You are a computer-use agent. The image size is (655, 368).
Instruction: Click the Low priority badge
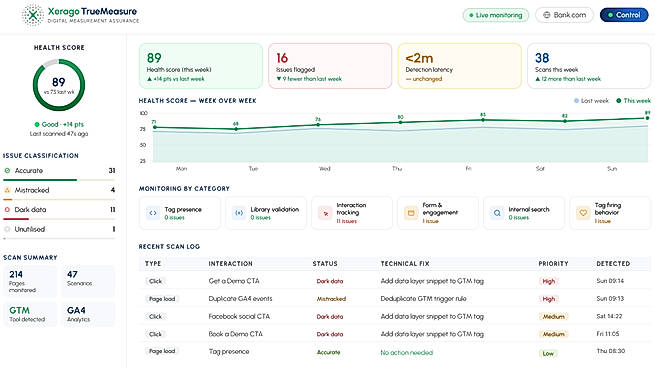pyautogui.click(x=548, y=353)
